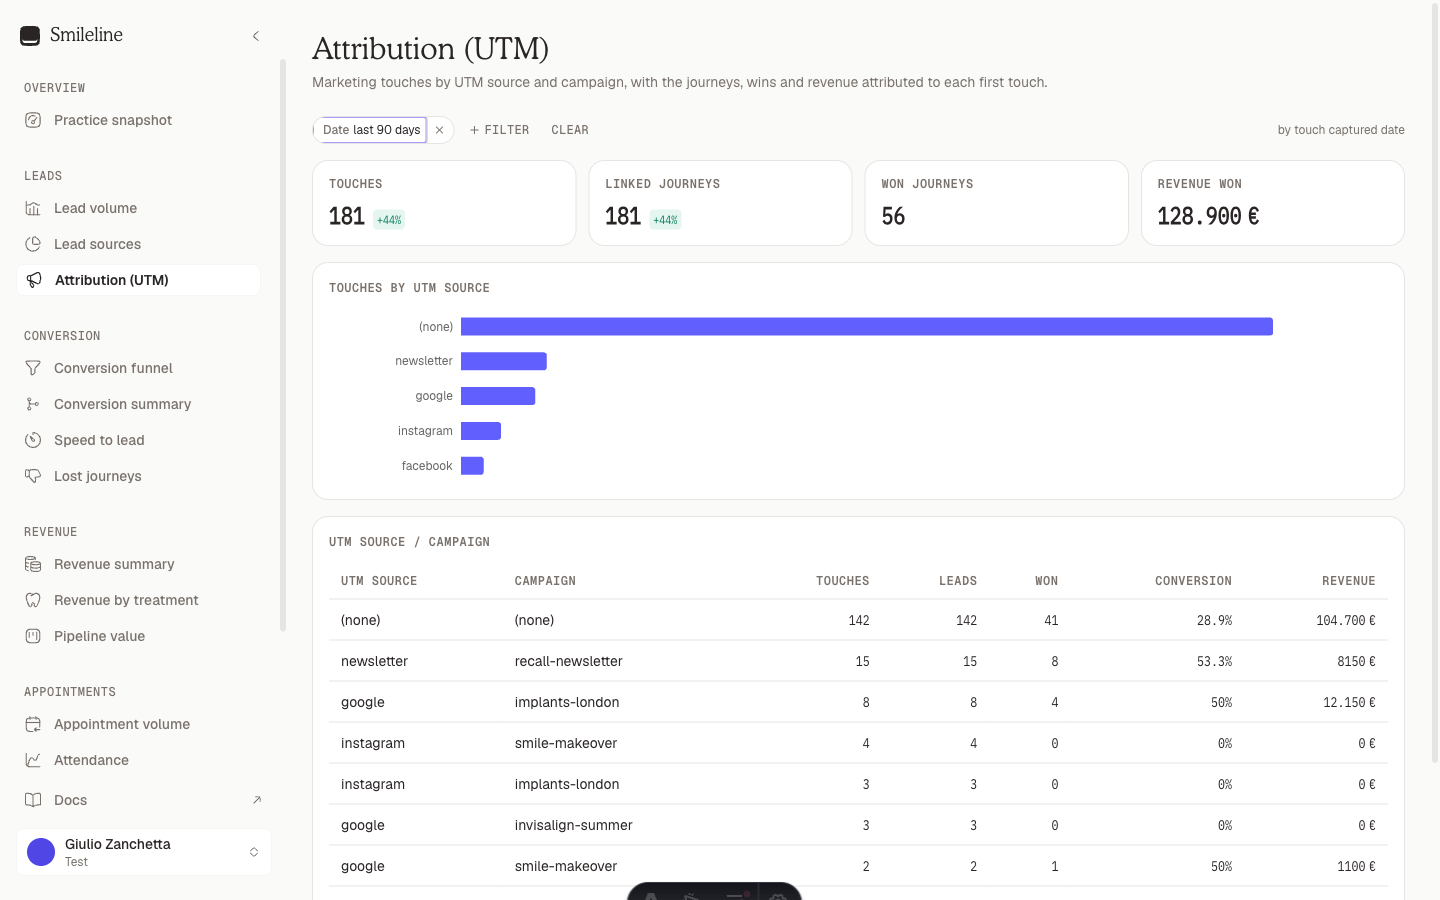Open Speed to lead report
The width and height of the screenshot is (1440, 900).
click(x=139, y=440)
